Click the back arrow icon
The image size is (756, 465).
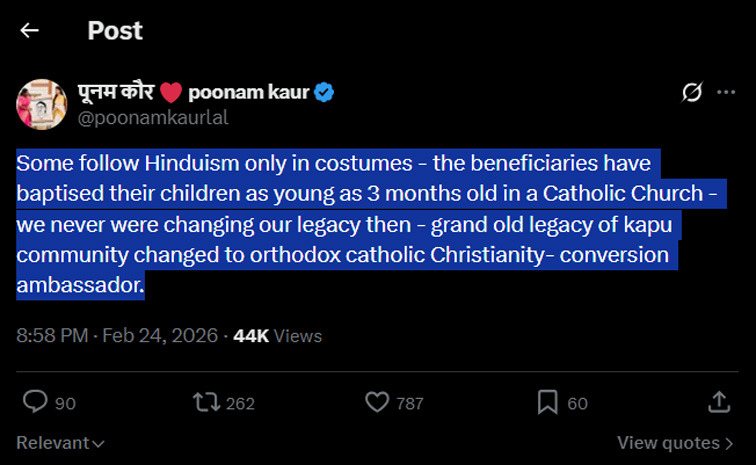coord(30,30)
